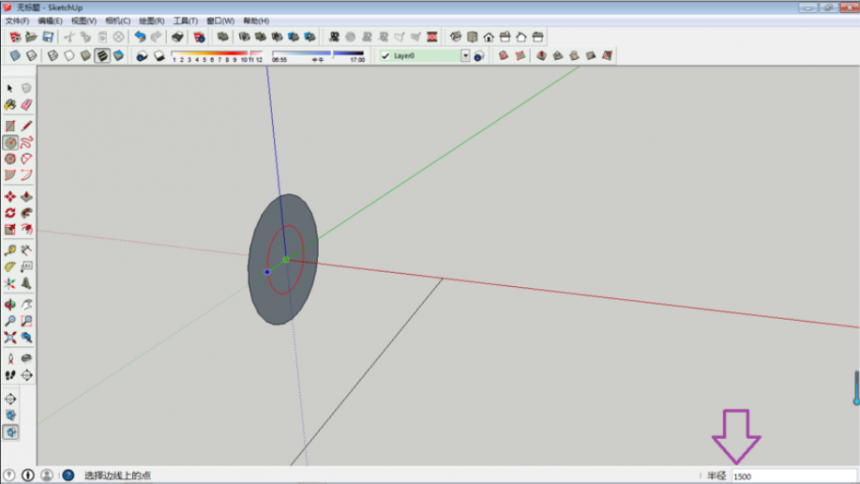
Task: Select the Rotate tool
Action: pos(10,213)
